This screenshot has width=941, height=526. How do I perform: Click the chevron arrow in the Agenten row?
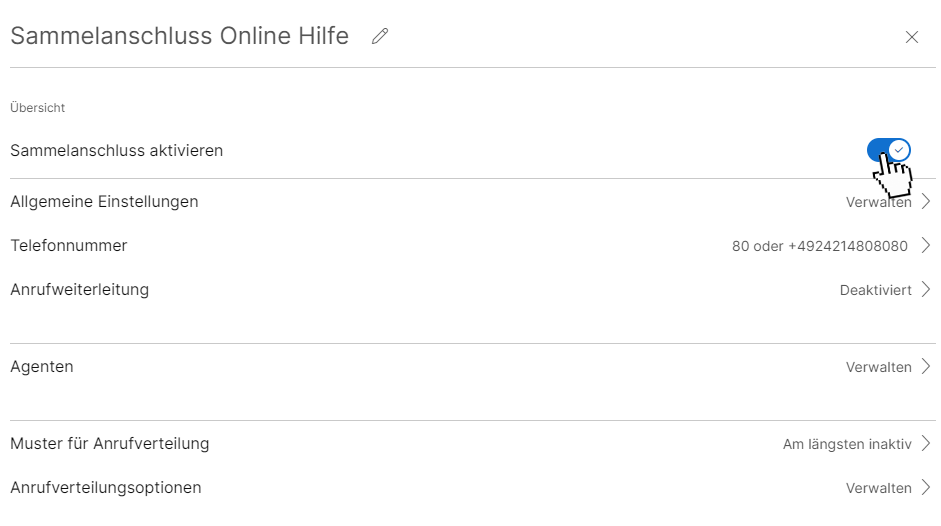[926, 367]
